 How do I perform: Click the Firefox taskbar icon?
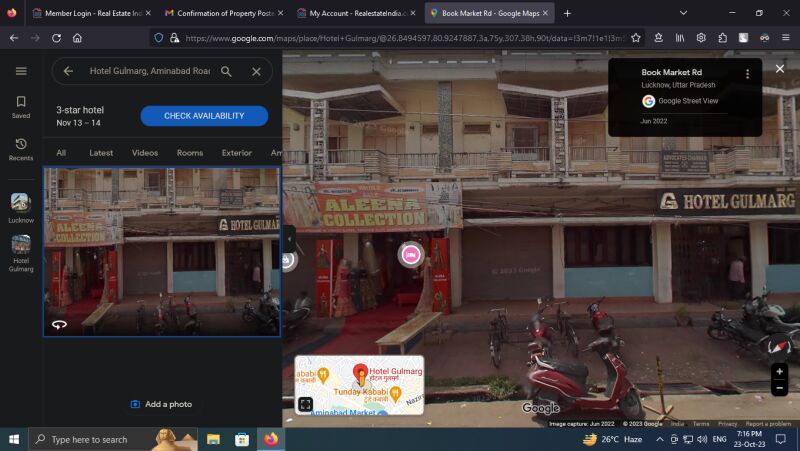coord(271,439)
